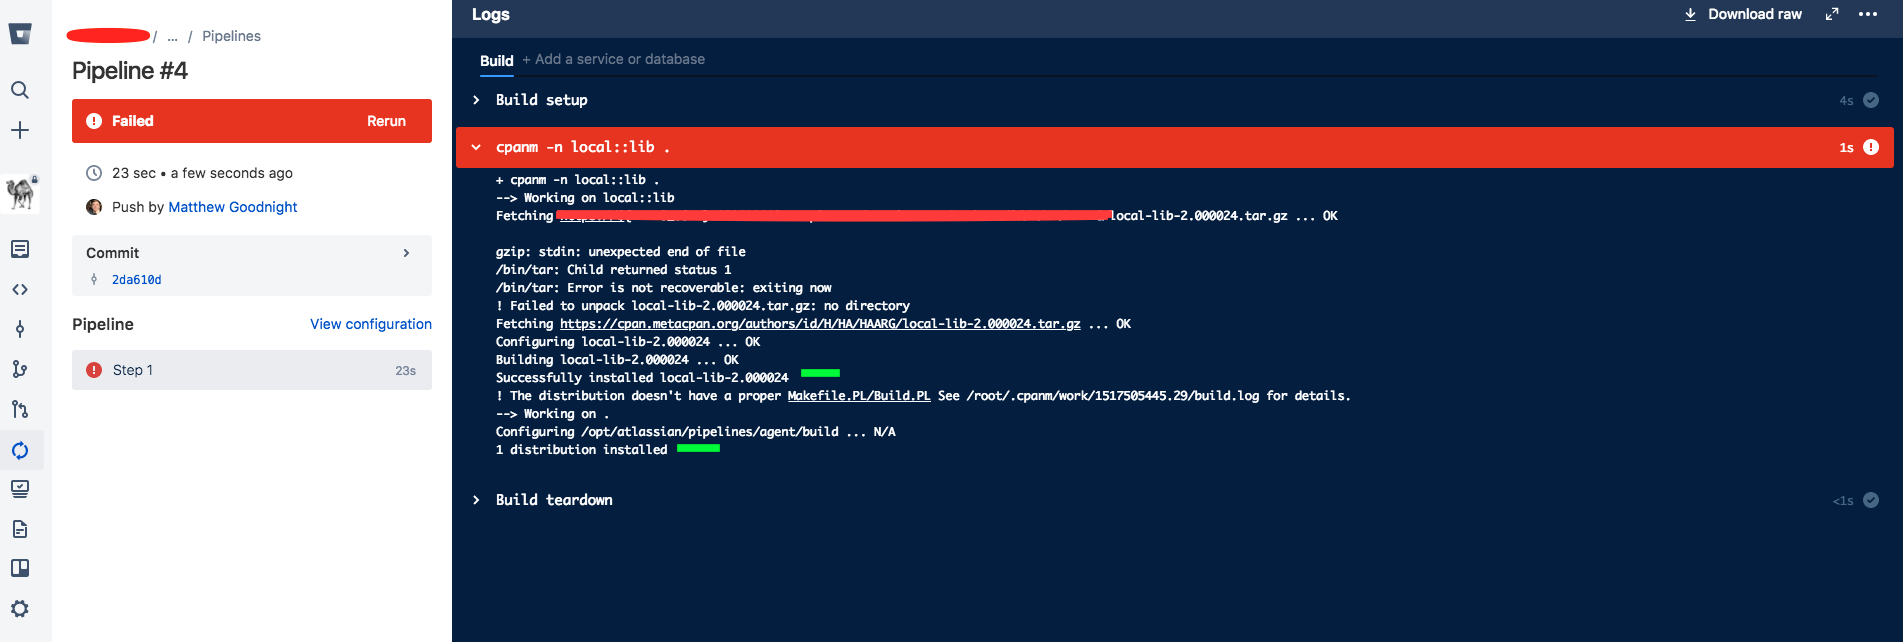The width and height of the screenshot is (1903, 642).
Task: Expand logs to full screen
Action: pyautogui.click(x=1832, y=14)
